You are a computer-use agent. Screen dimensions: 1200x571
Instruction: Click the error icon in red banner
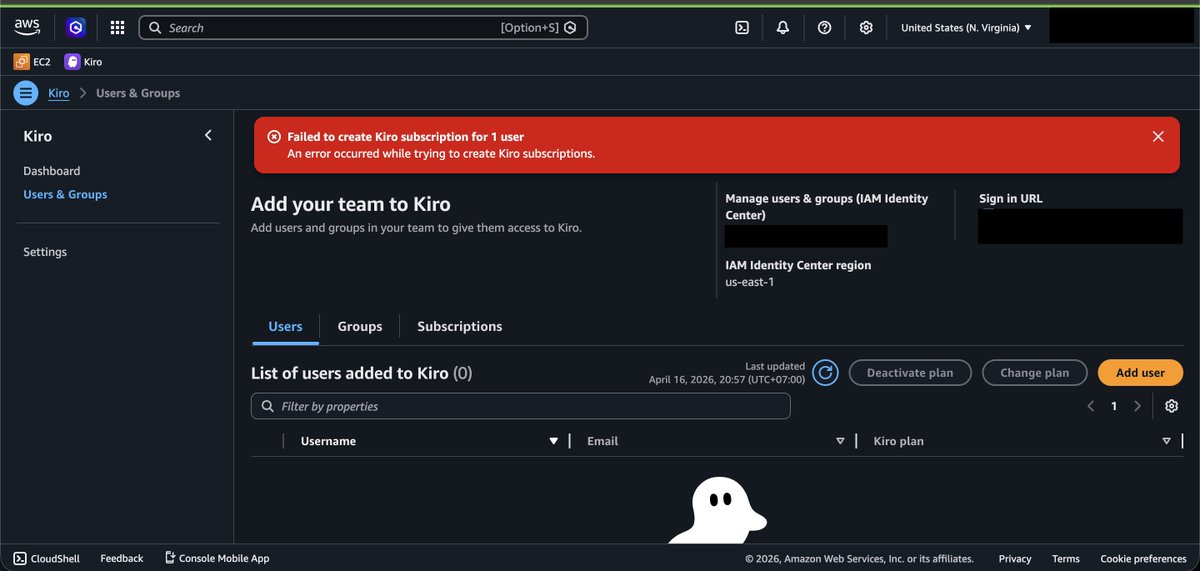coord(274,137)
